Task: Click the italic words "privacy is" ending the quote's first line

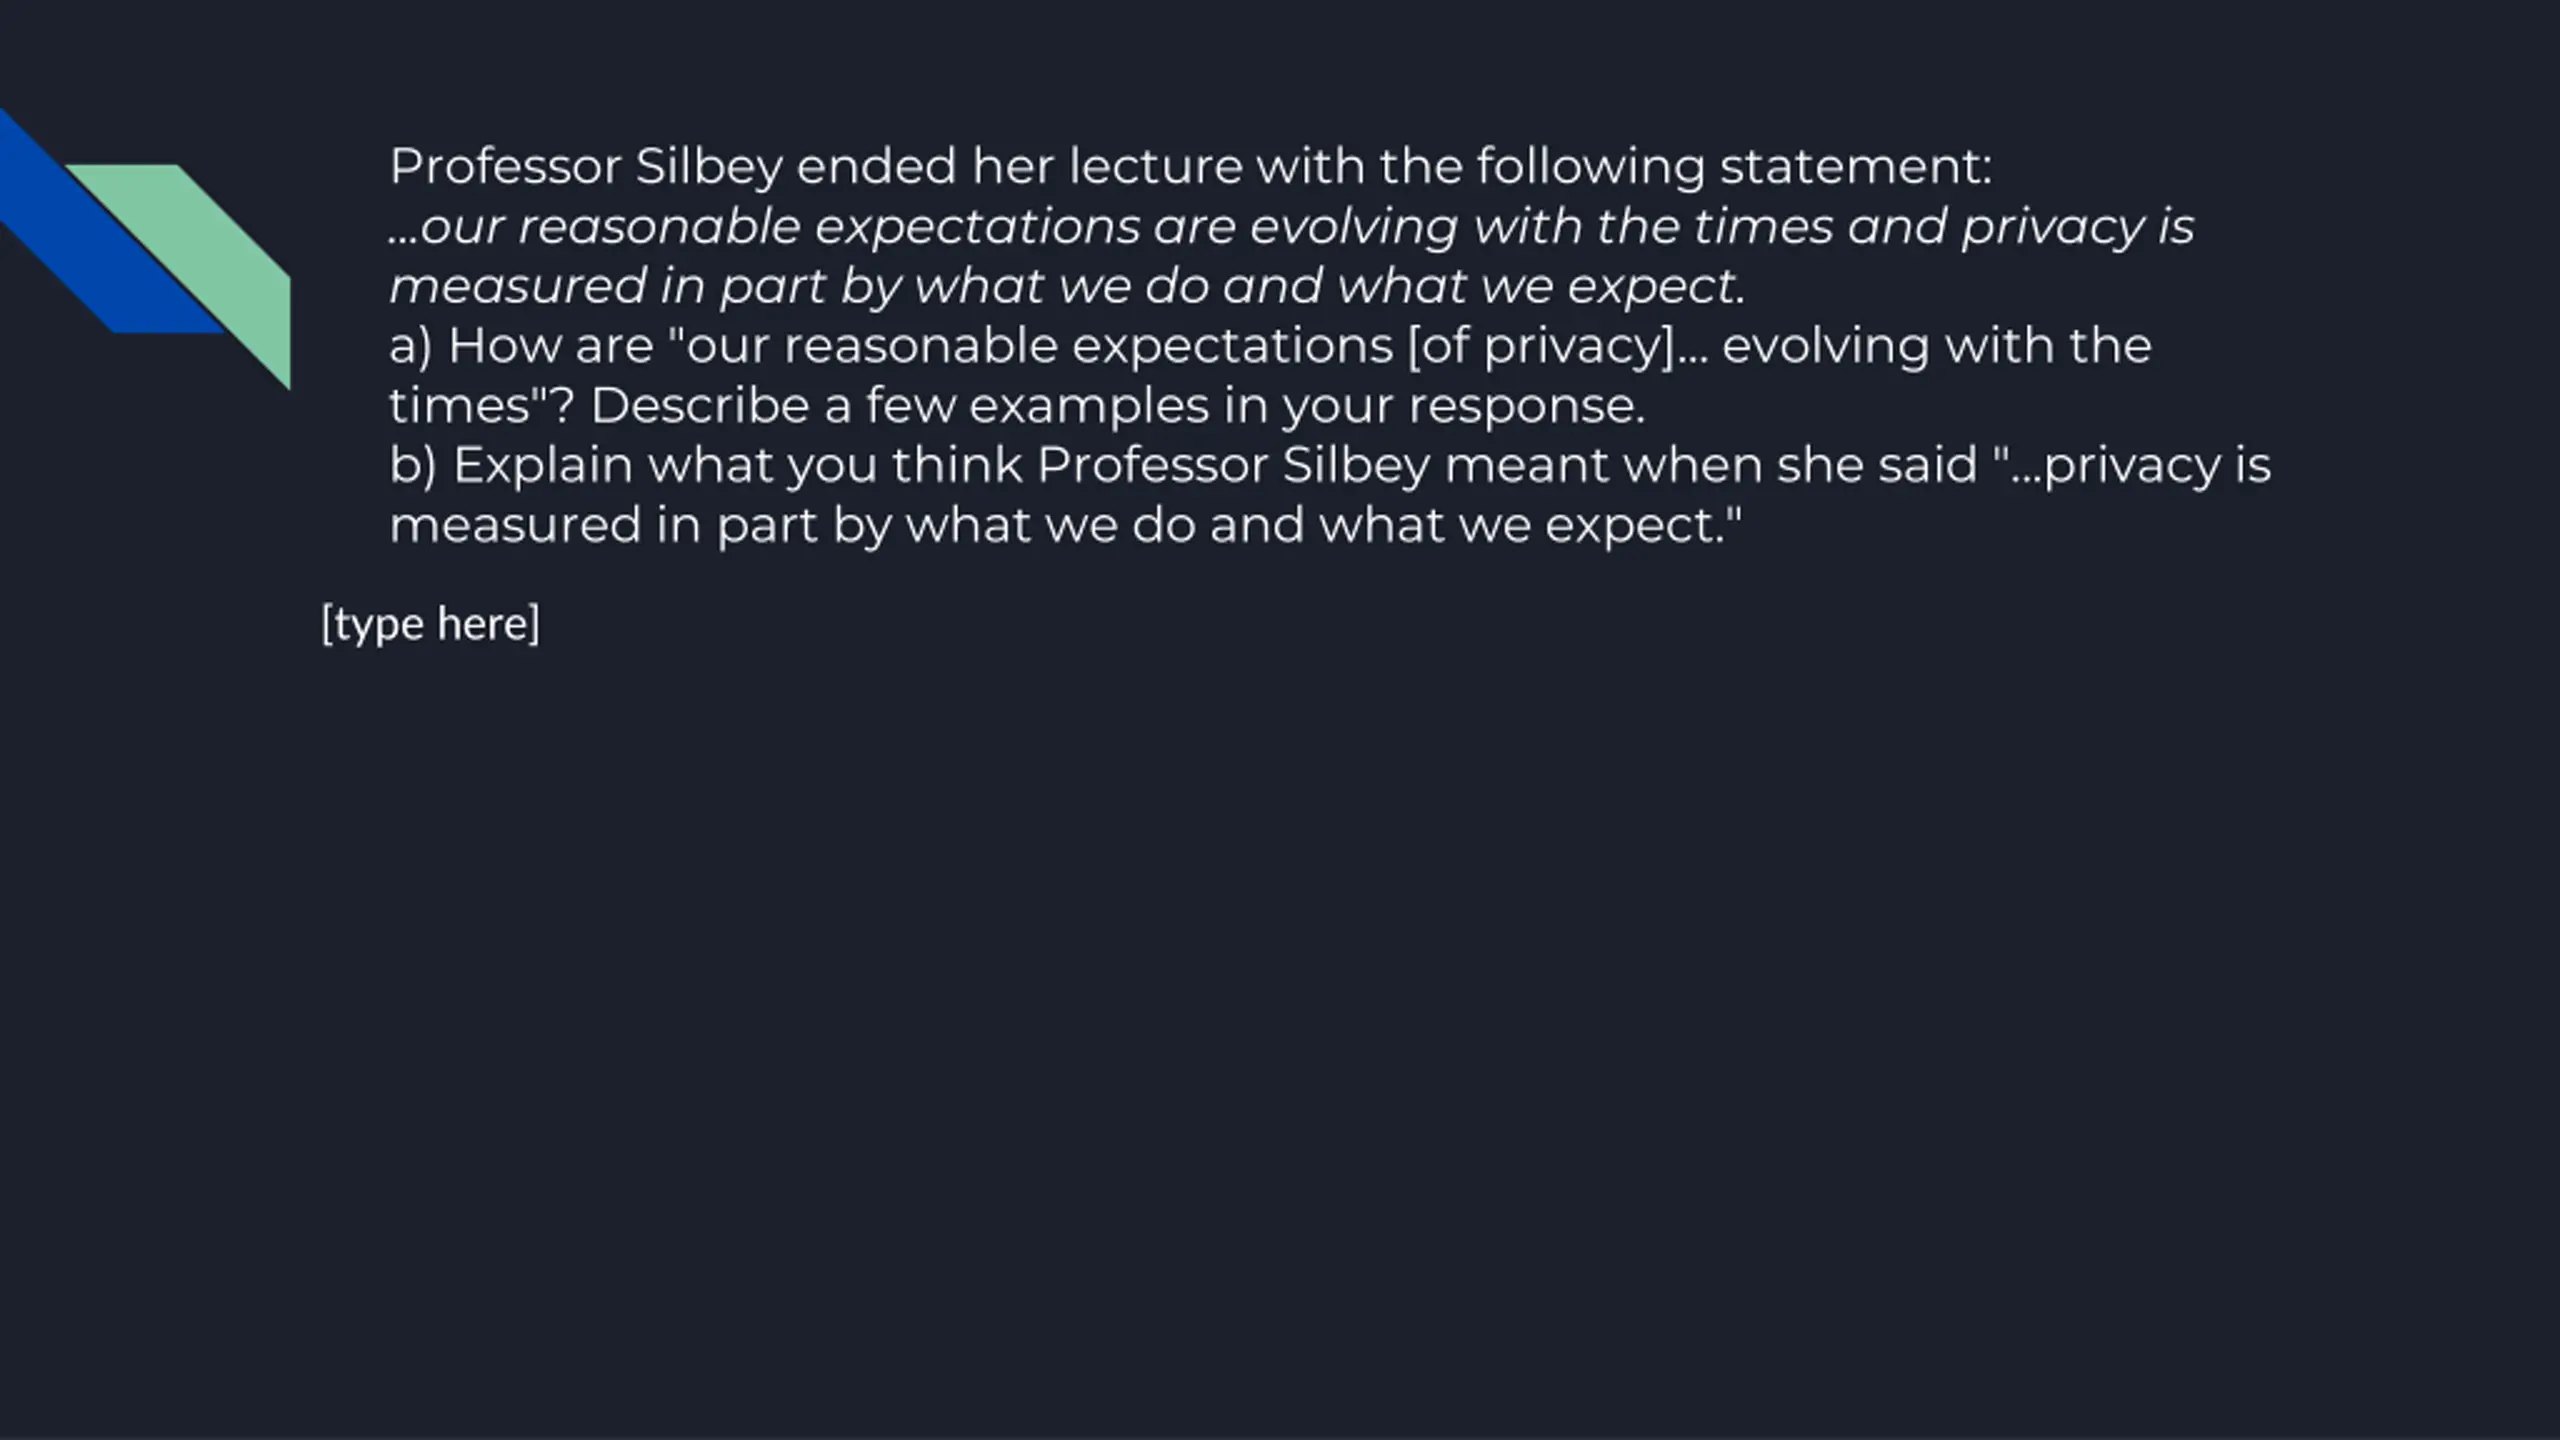Action: click(x=2078, y=226)
